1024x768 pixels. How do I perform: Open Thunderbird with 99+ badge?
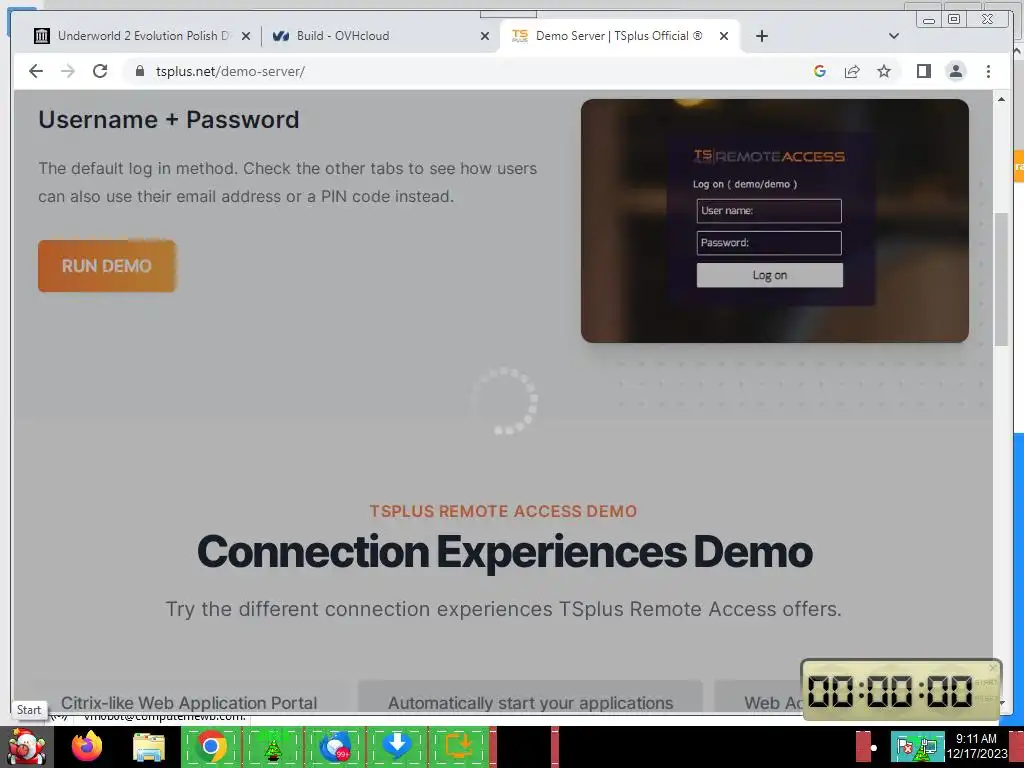click(x=335, y=747)
